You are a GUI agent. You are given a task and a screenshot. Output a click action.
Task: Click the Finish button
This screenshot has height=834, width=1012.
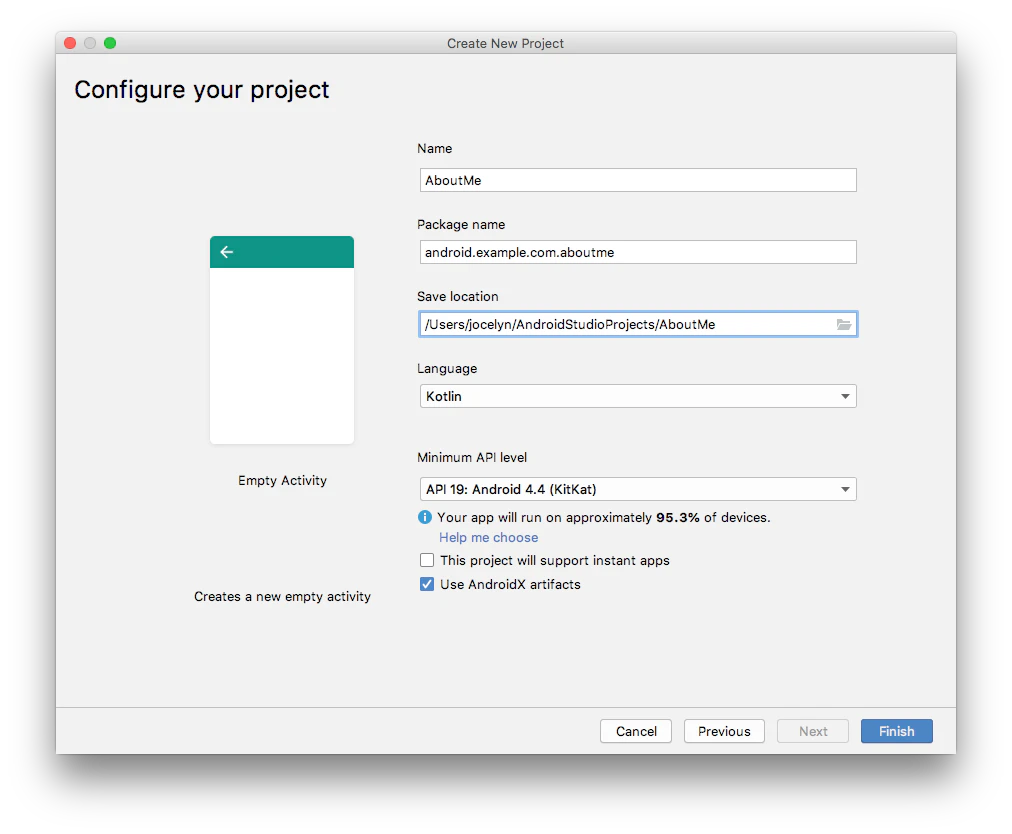click(896, 731)
